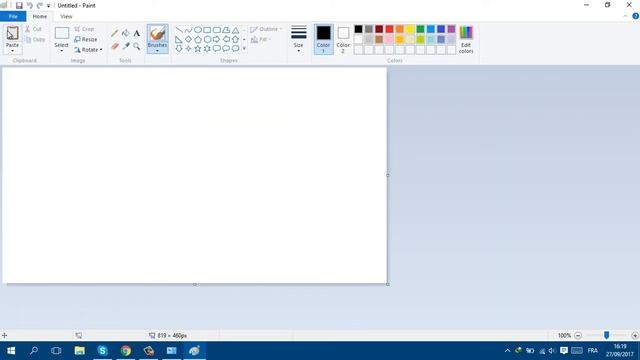Viewport: 640px width, 360px height.
Task: Open the Select dropdown arrow
Action: [x=62, y=51]
